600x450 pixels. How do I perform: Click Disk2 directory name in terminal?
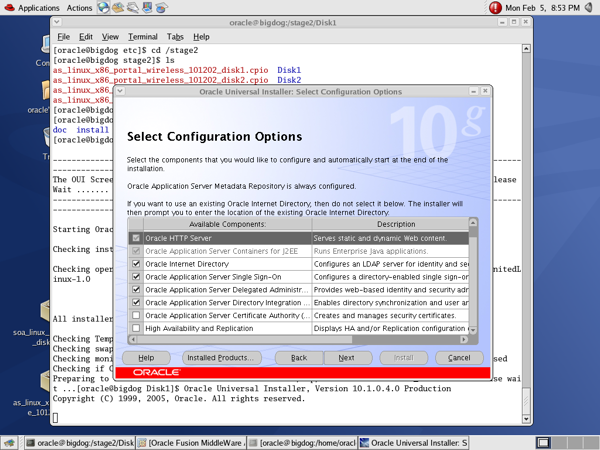289,80
